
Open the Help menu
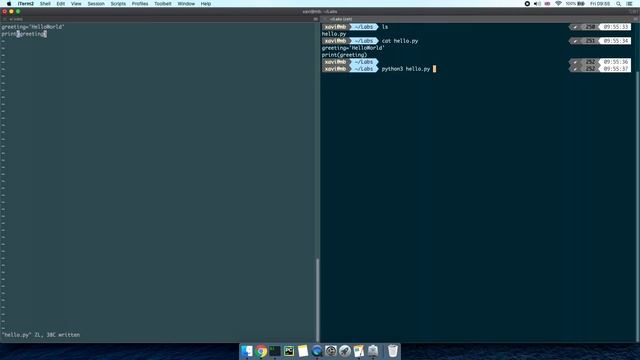click(x=206, y=4)
